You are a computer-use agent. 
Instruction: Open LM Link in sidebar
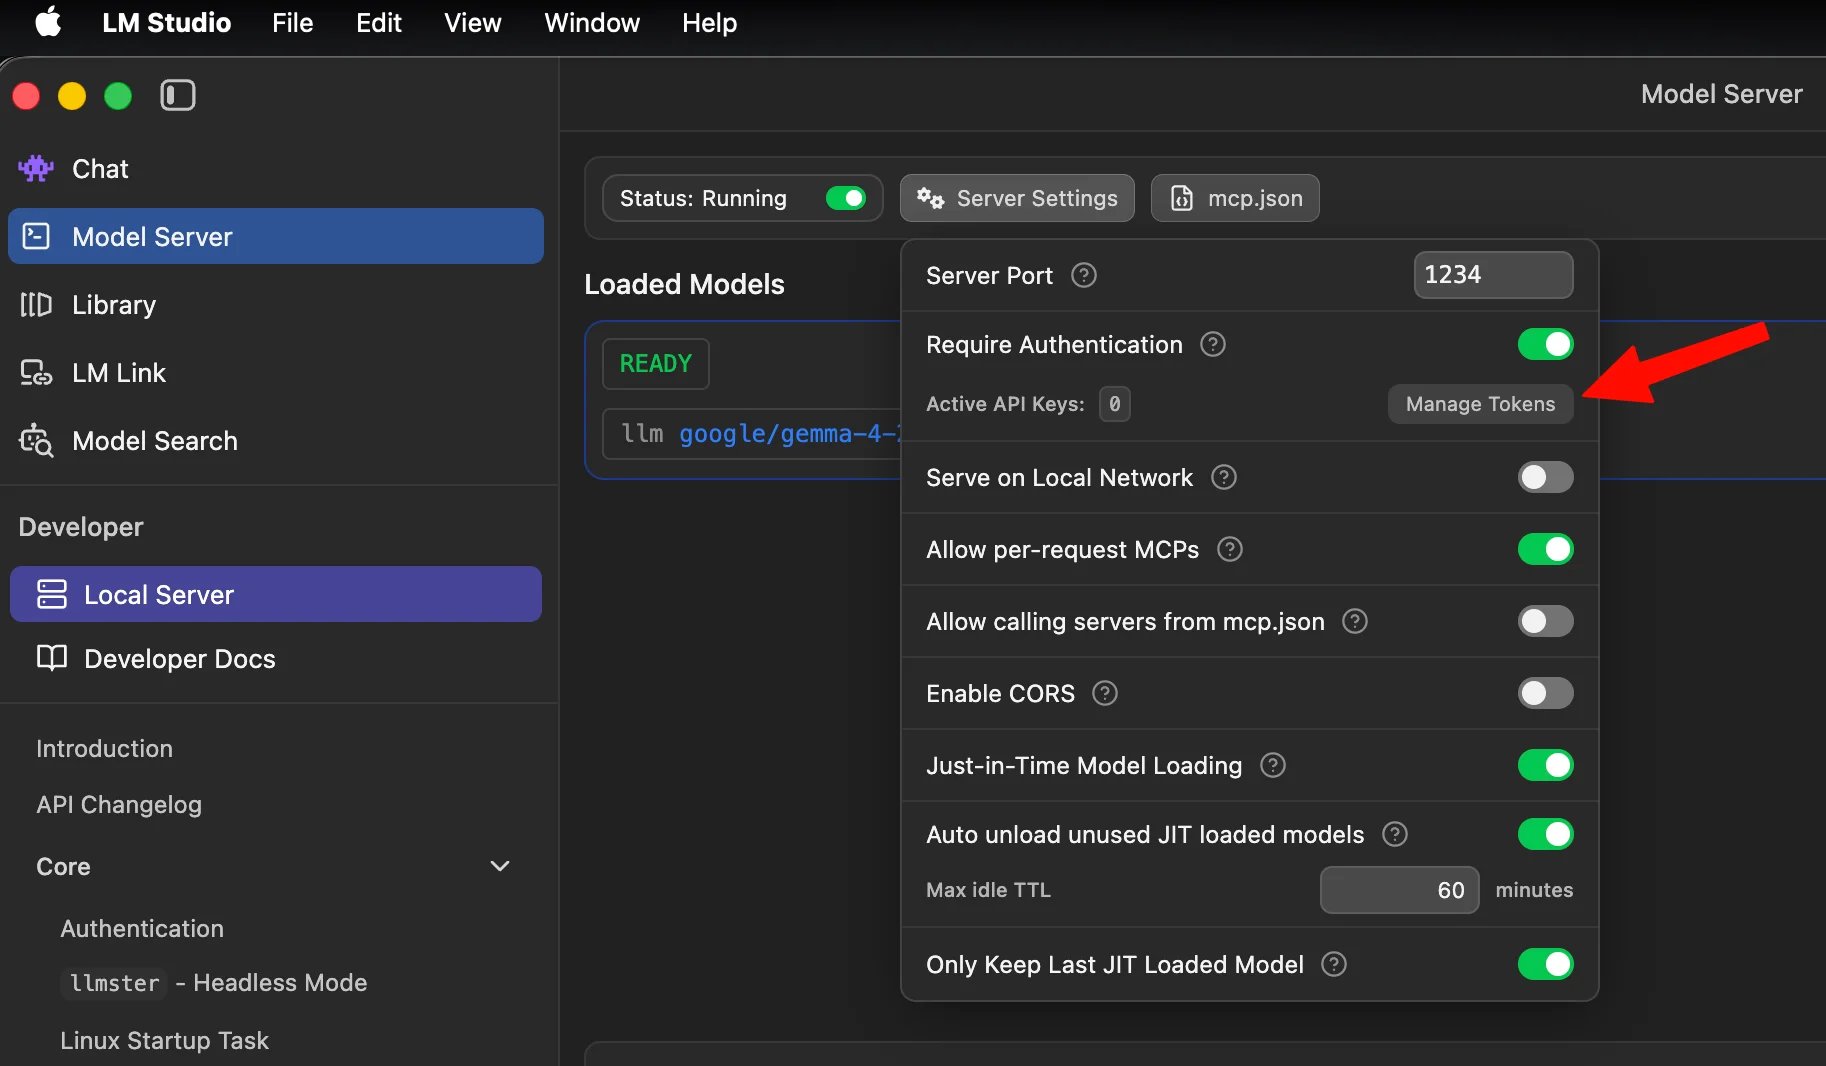(x=275, y=373)
